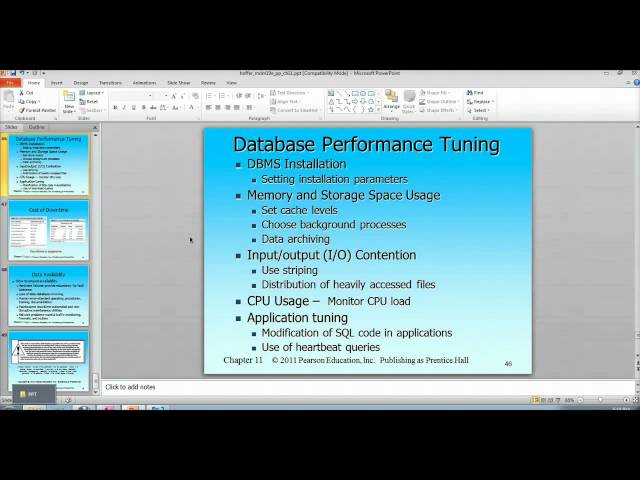Open the Replace button
The image size is (640, 480).
480,102
